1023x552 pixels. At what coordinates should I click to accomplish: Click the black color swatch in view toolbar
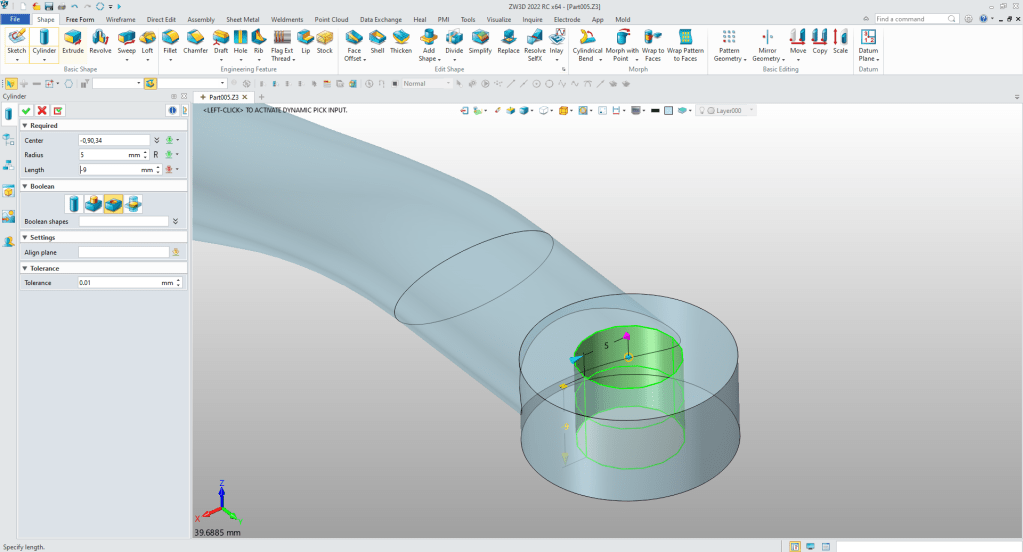pos(654,110)
